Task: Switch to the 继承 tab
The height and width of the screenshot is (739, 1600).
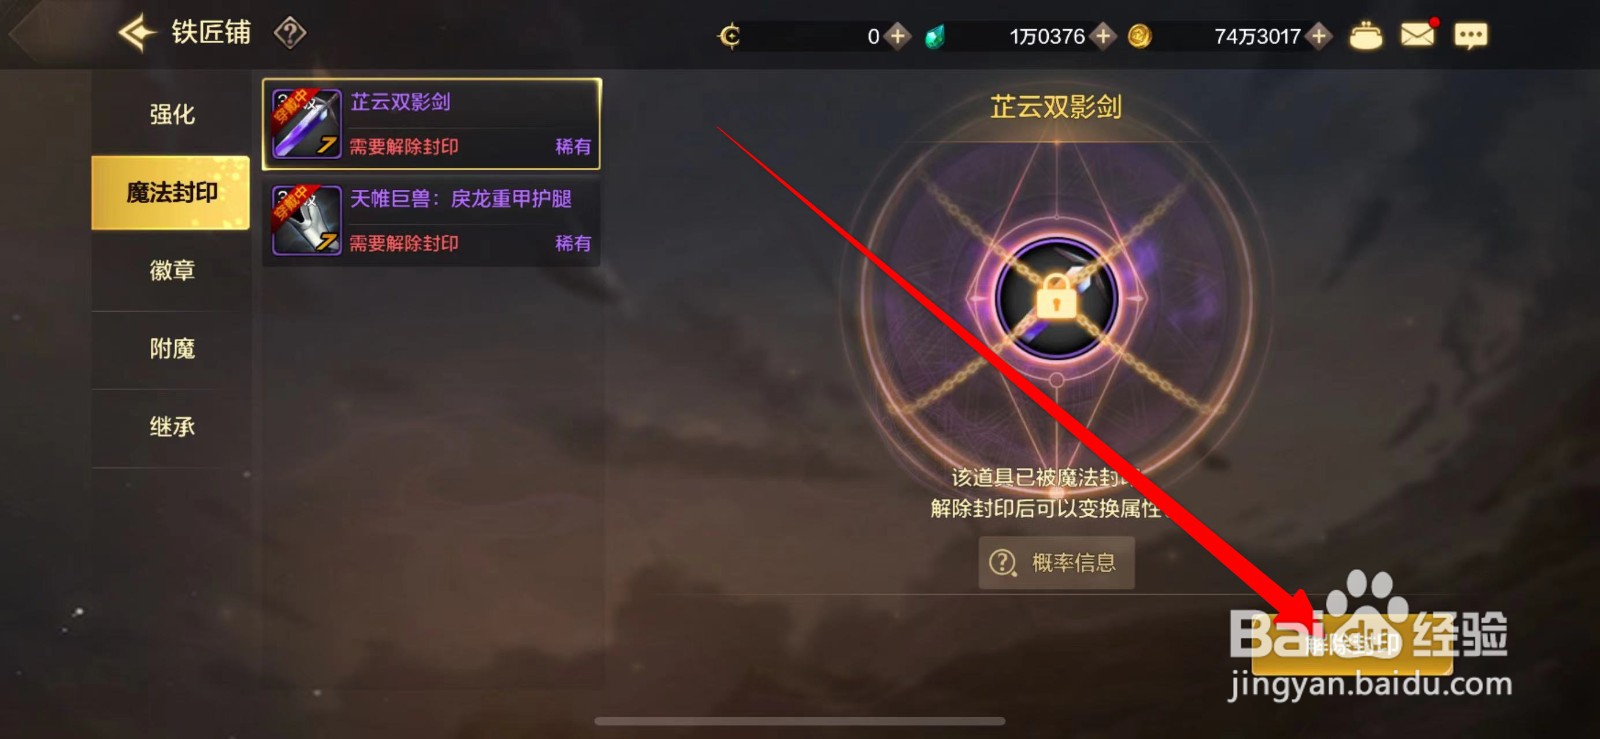Action: [171, 427]
